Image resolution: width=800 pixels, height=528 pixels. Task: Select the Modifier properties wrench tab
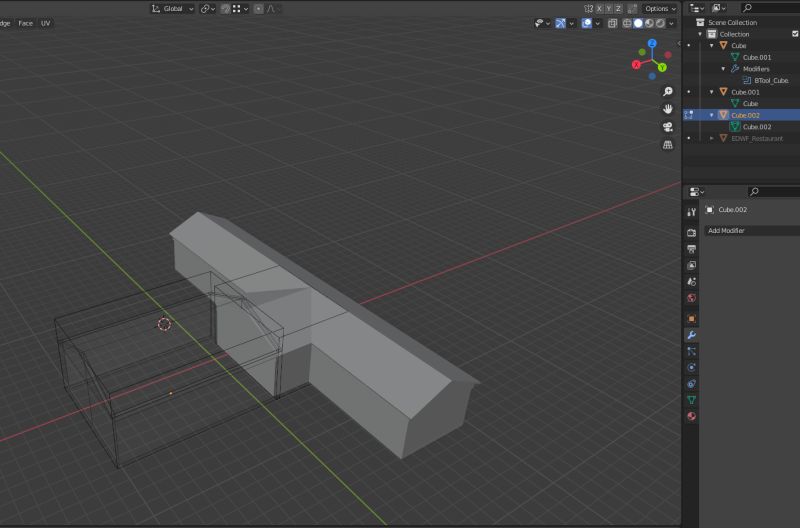pyautogui.click(x=691, y=335)
